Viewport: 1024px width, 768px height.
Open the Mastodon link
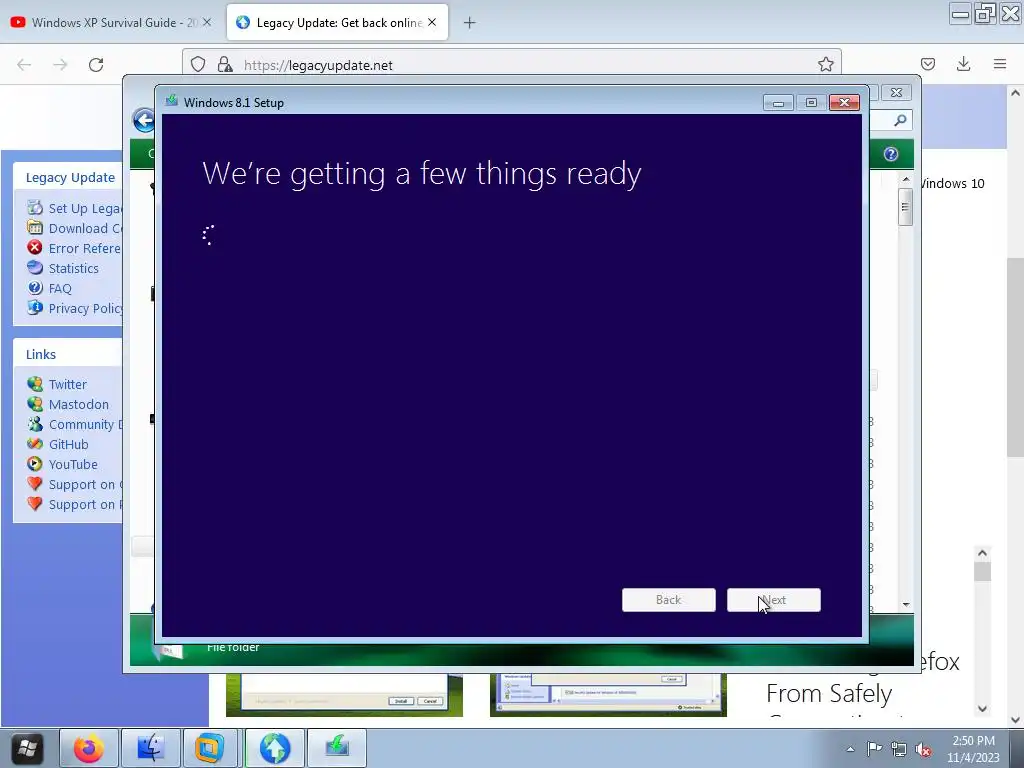(x=78, y=404)
